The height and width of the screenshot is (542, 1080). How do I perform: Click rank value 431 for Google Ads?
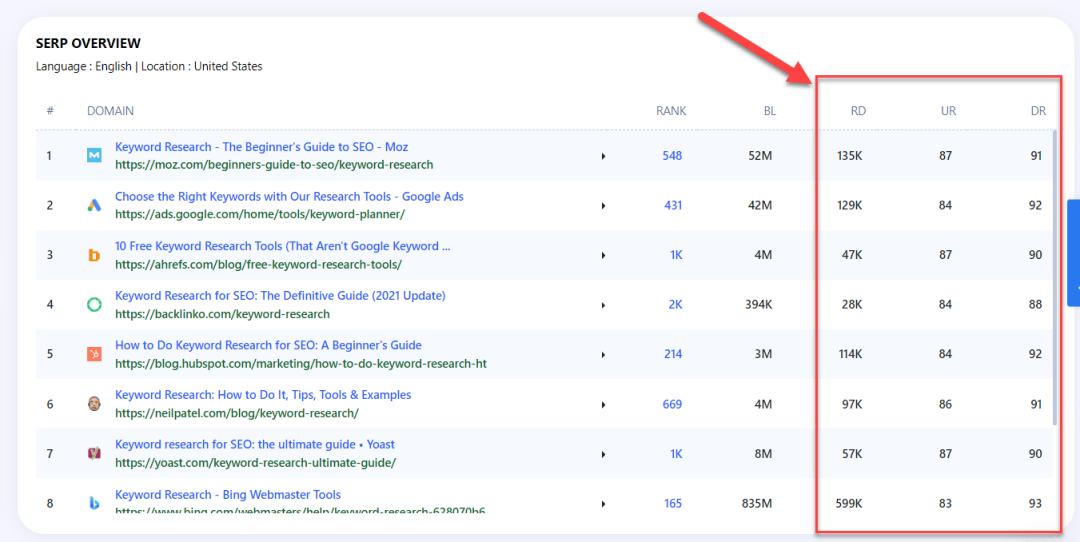coord(673,205)
